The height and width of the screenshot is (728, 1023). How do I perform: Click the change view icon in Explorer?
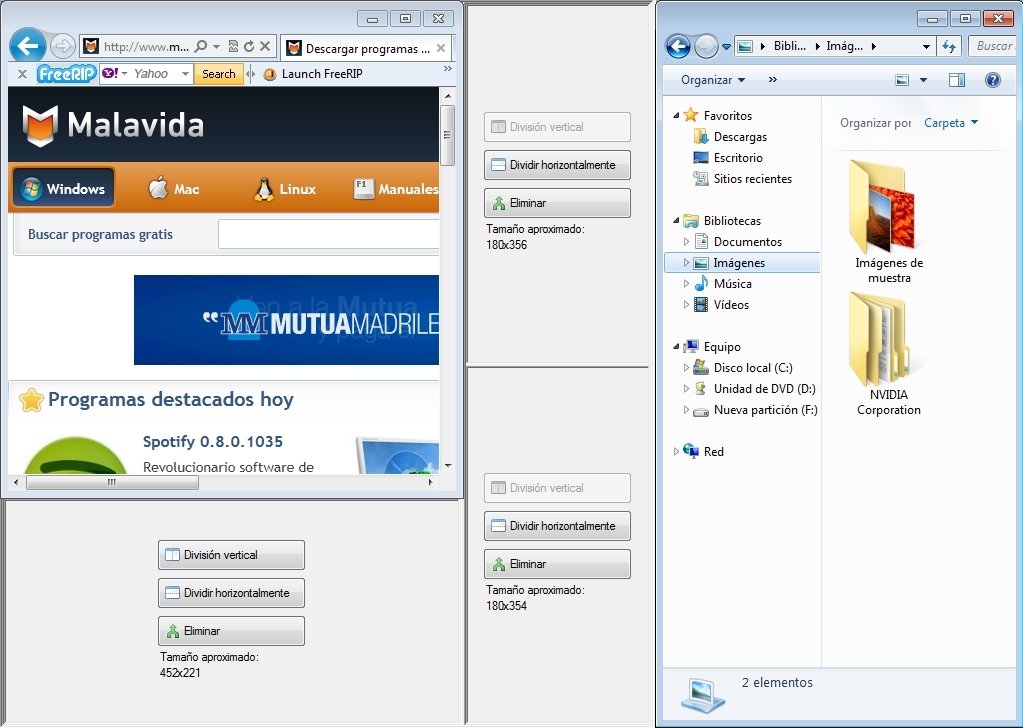902,80
